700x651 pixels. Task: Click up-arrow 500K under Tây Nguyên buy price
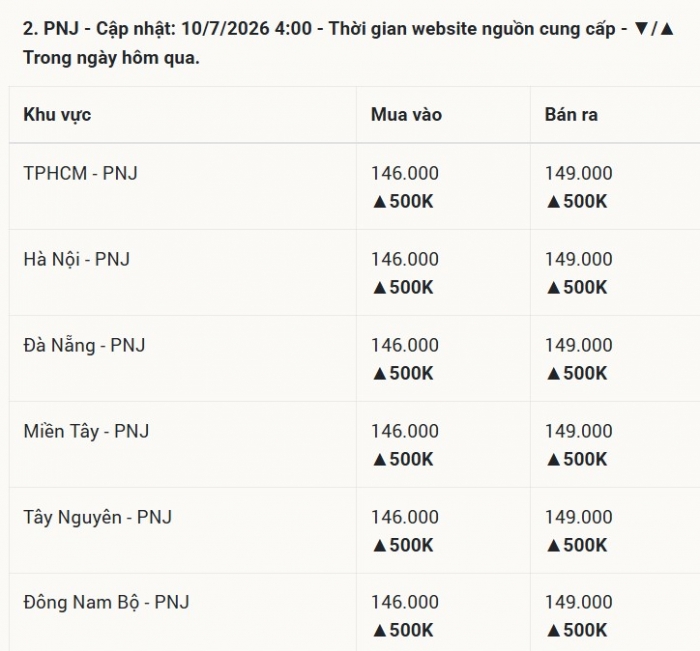[x=403, y=545]
